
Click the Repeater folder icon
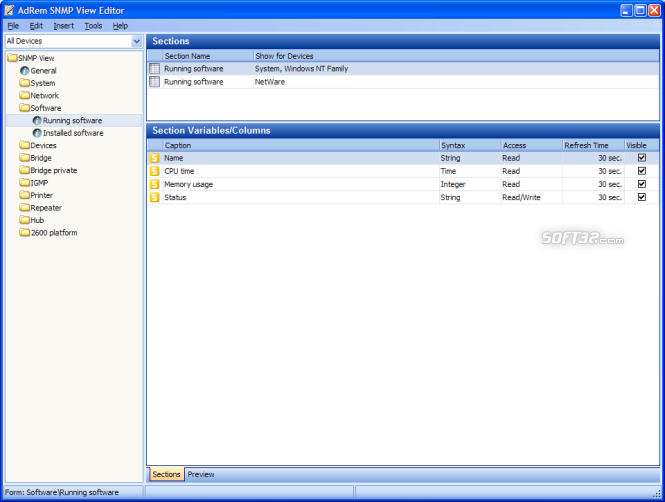tap(25, 207)
